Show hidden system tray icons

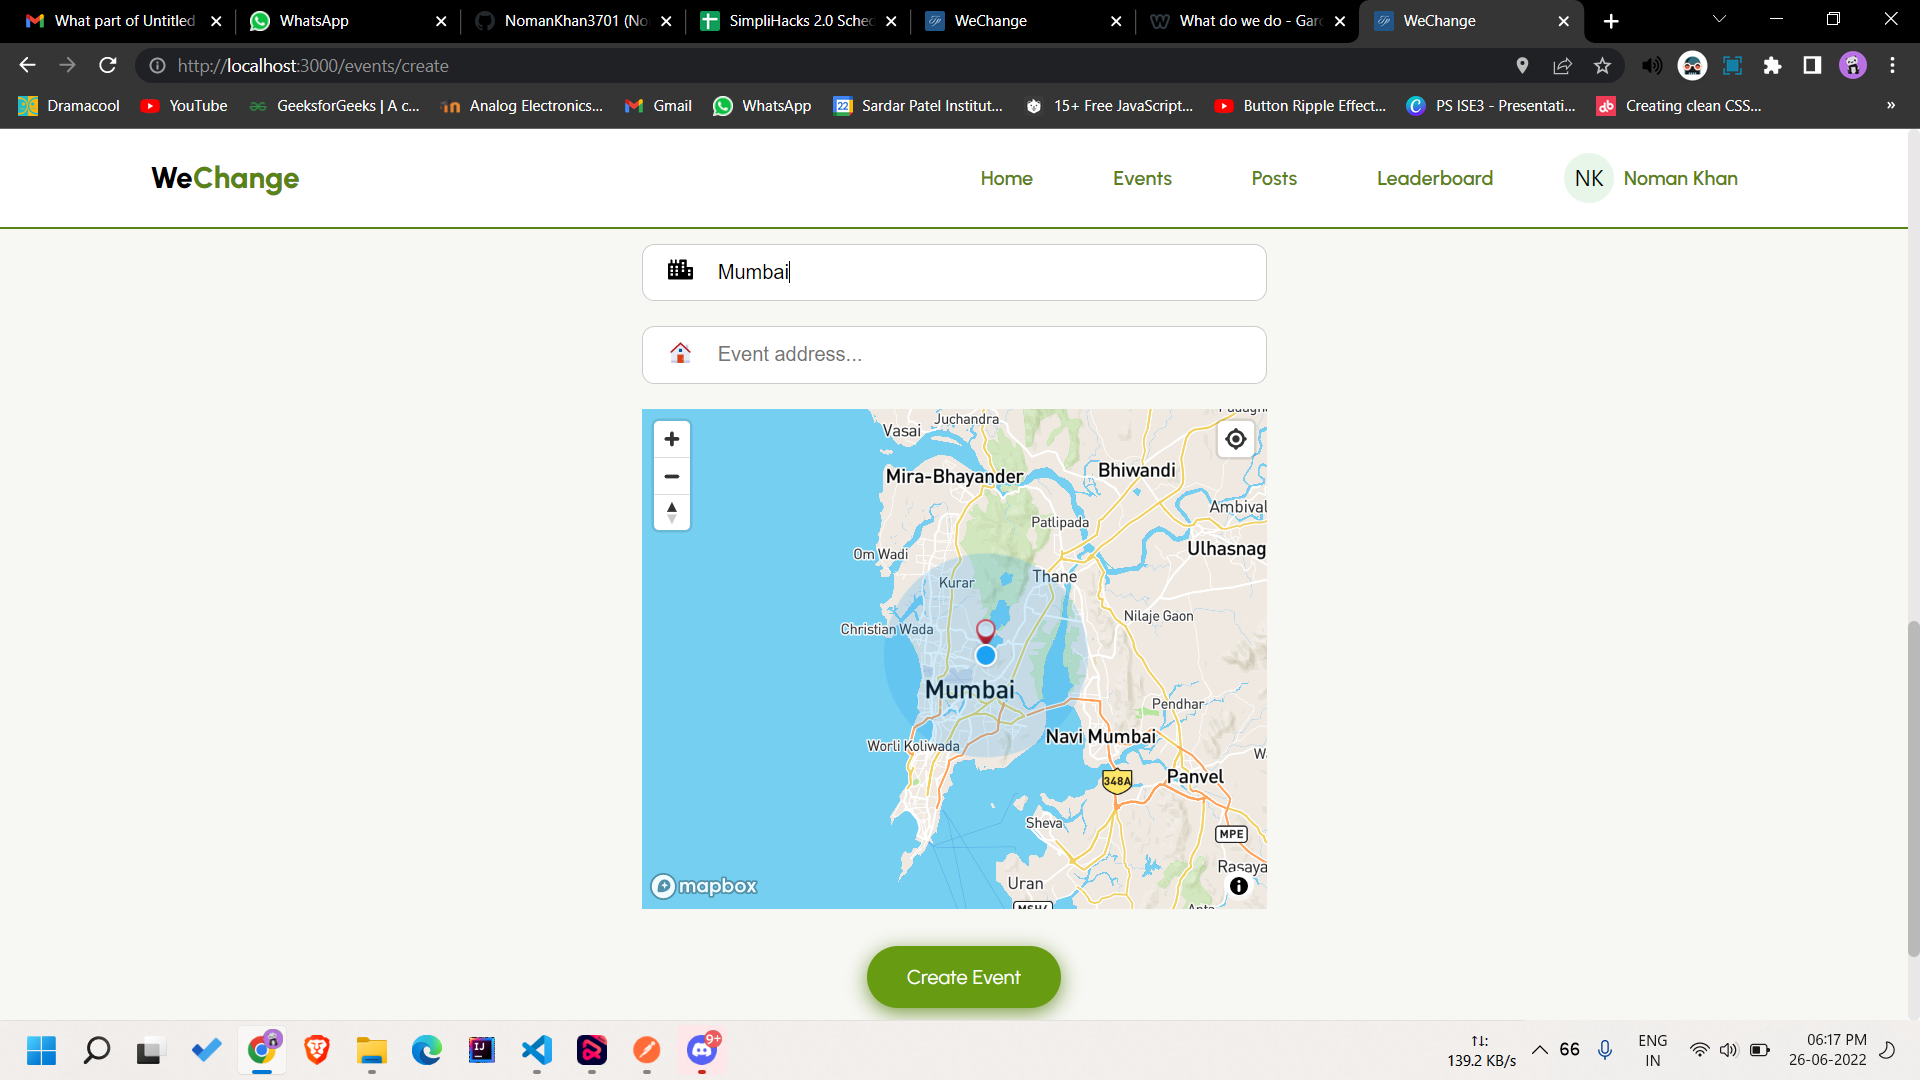tap(1540, 1050)
